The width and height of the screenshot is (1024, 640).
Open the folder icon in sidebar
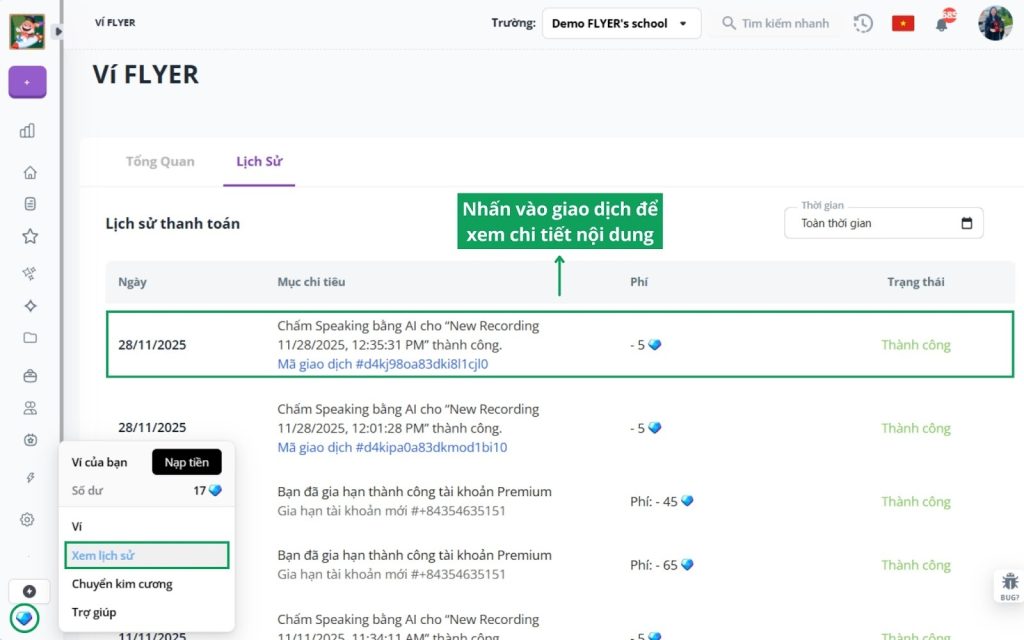tap(30, 338)
